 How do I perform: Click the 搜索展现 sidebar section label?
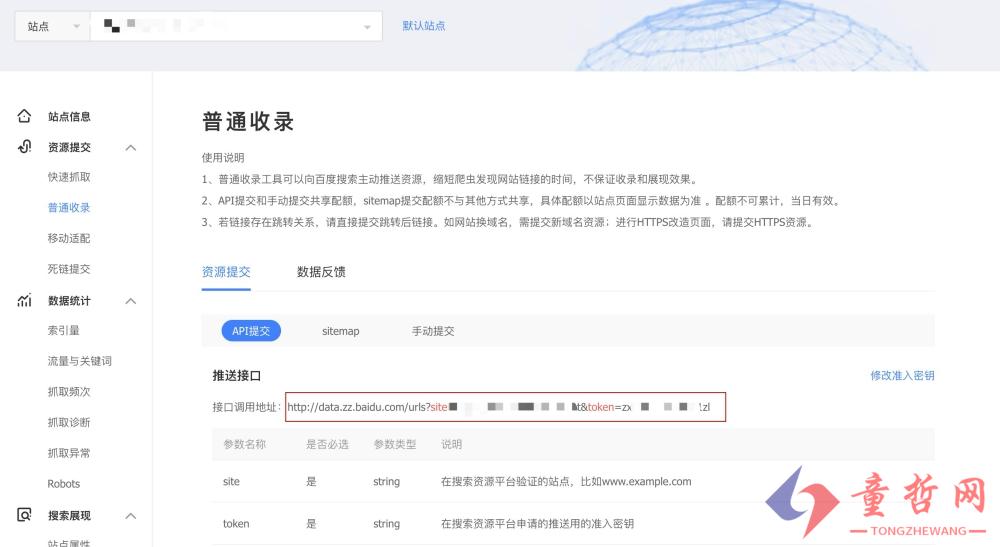click(x=69, y=515)
